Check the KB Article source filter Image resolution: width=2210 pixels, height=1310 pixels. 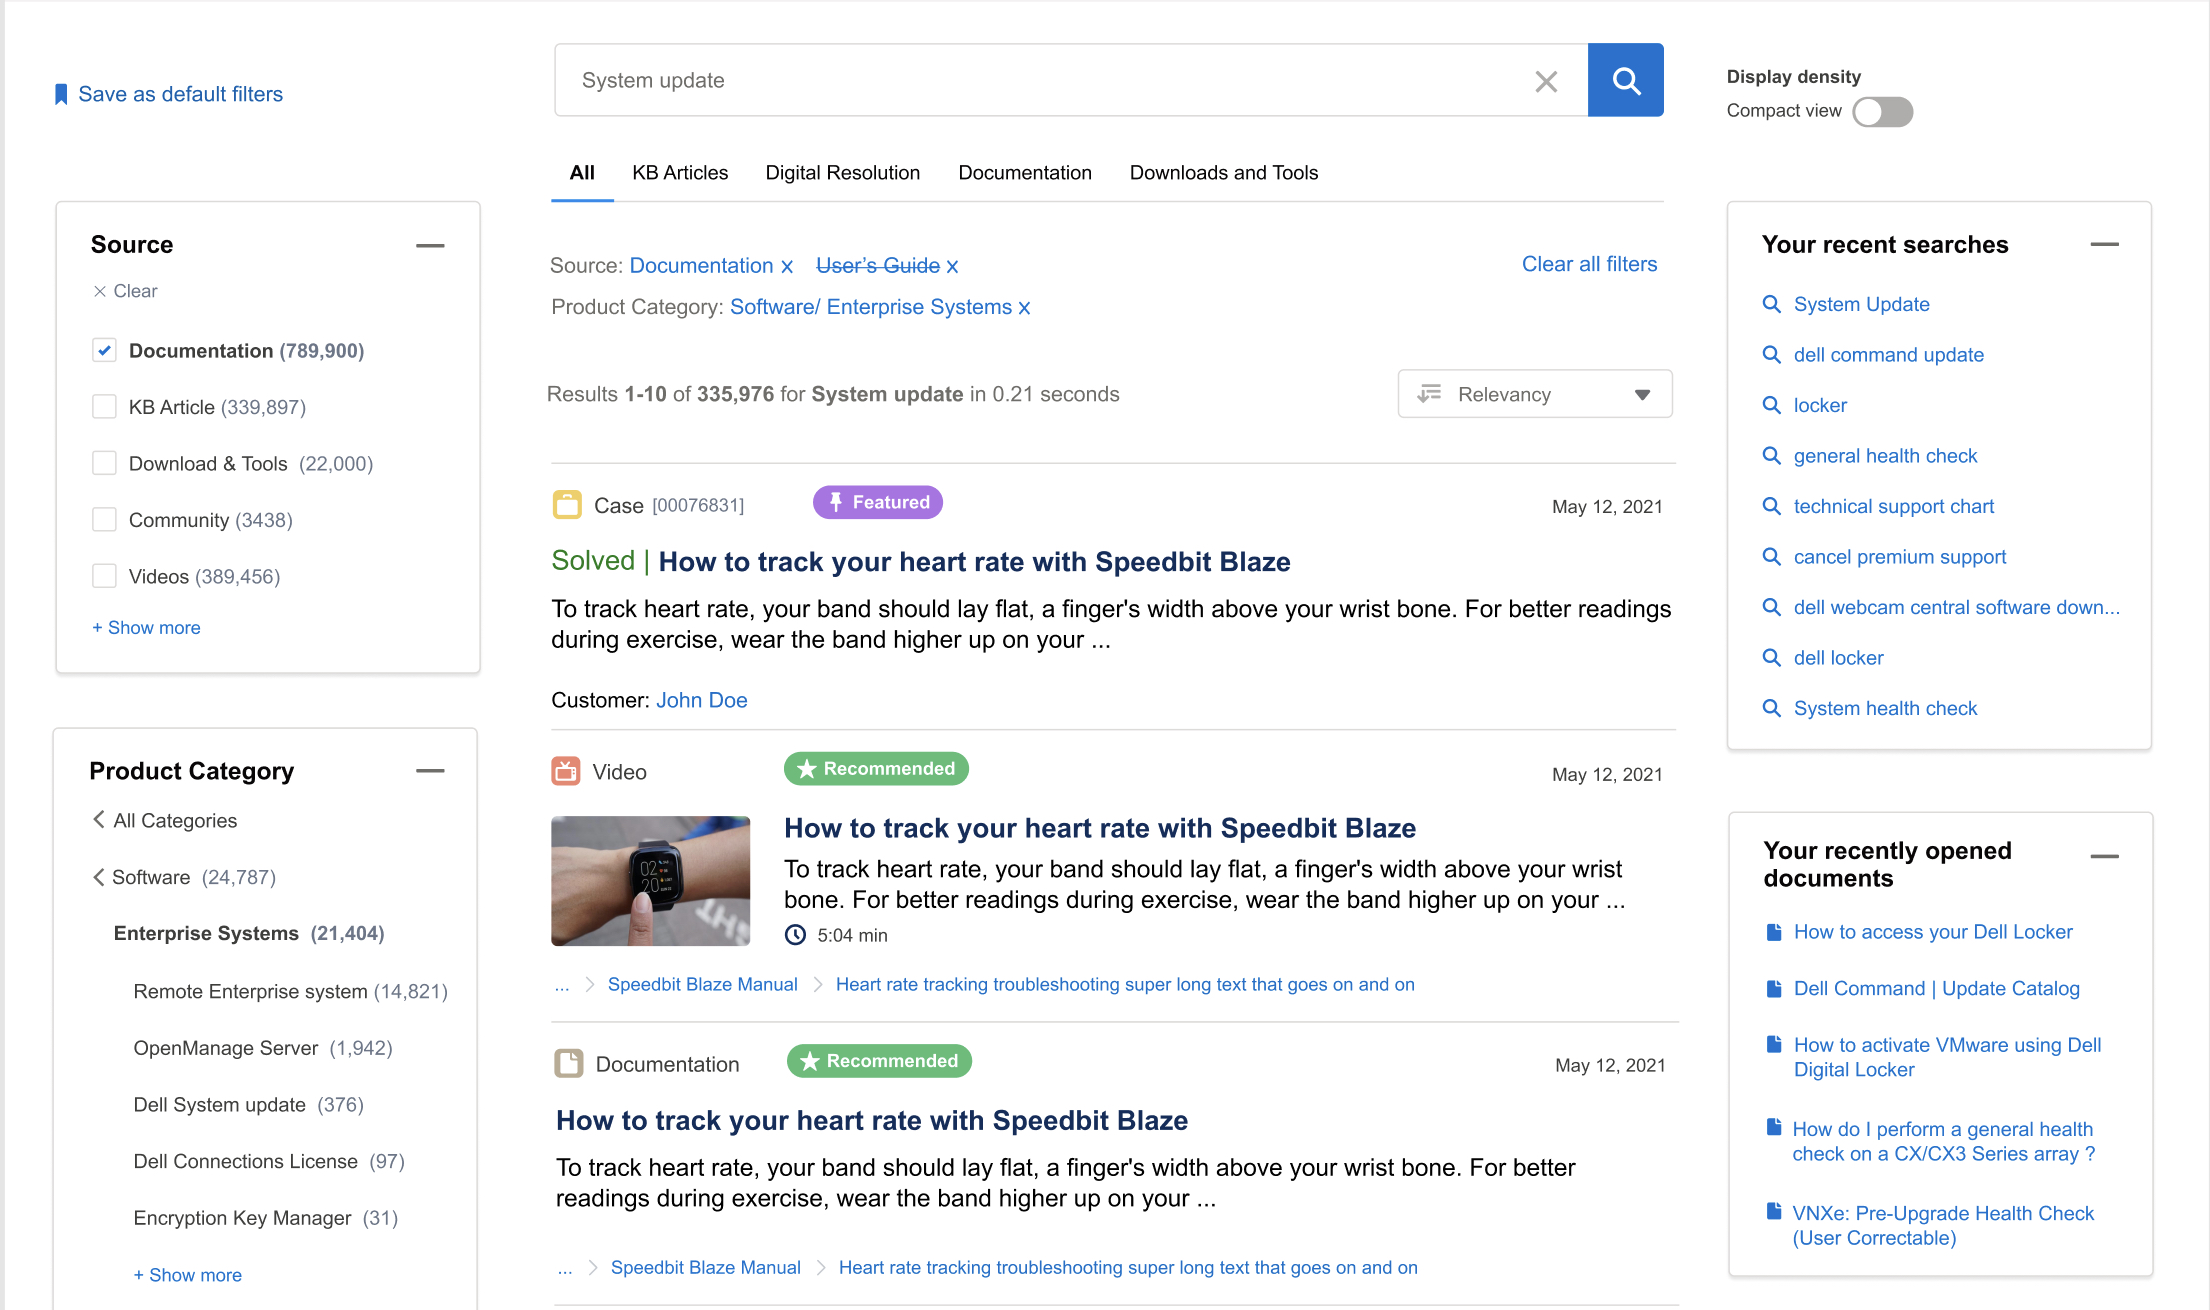104,406
